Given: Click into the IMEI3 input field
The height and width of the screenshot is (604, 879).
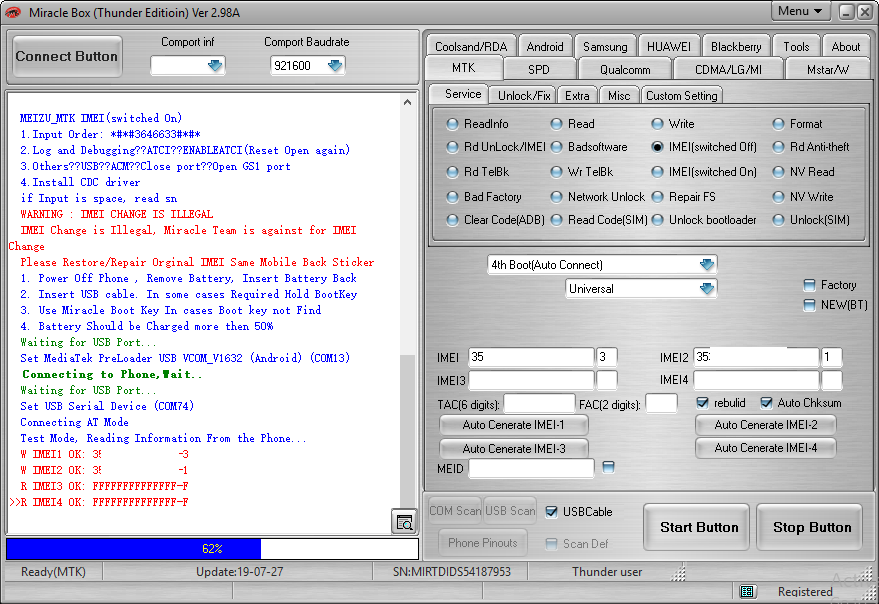Looking at the screenshot, I should pos(531,380).
